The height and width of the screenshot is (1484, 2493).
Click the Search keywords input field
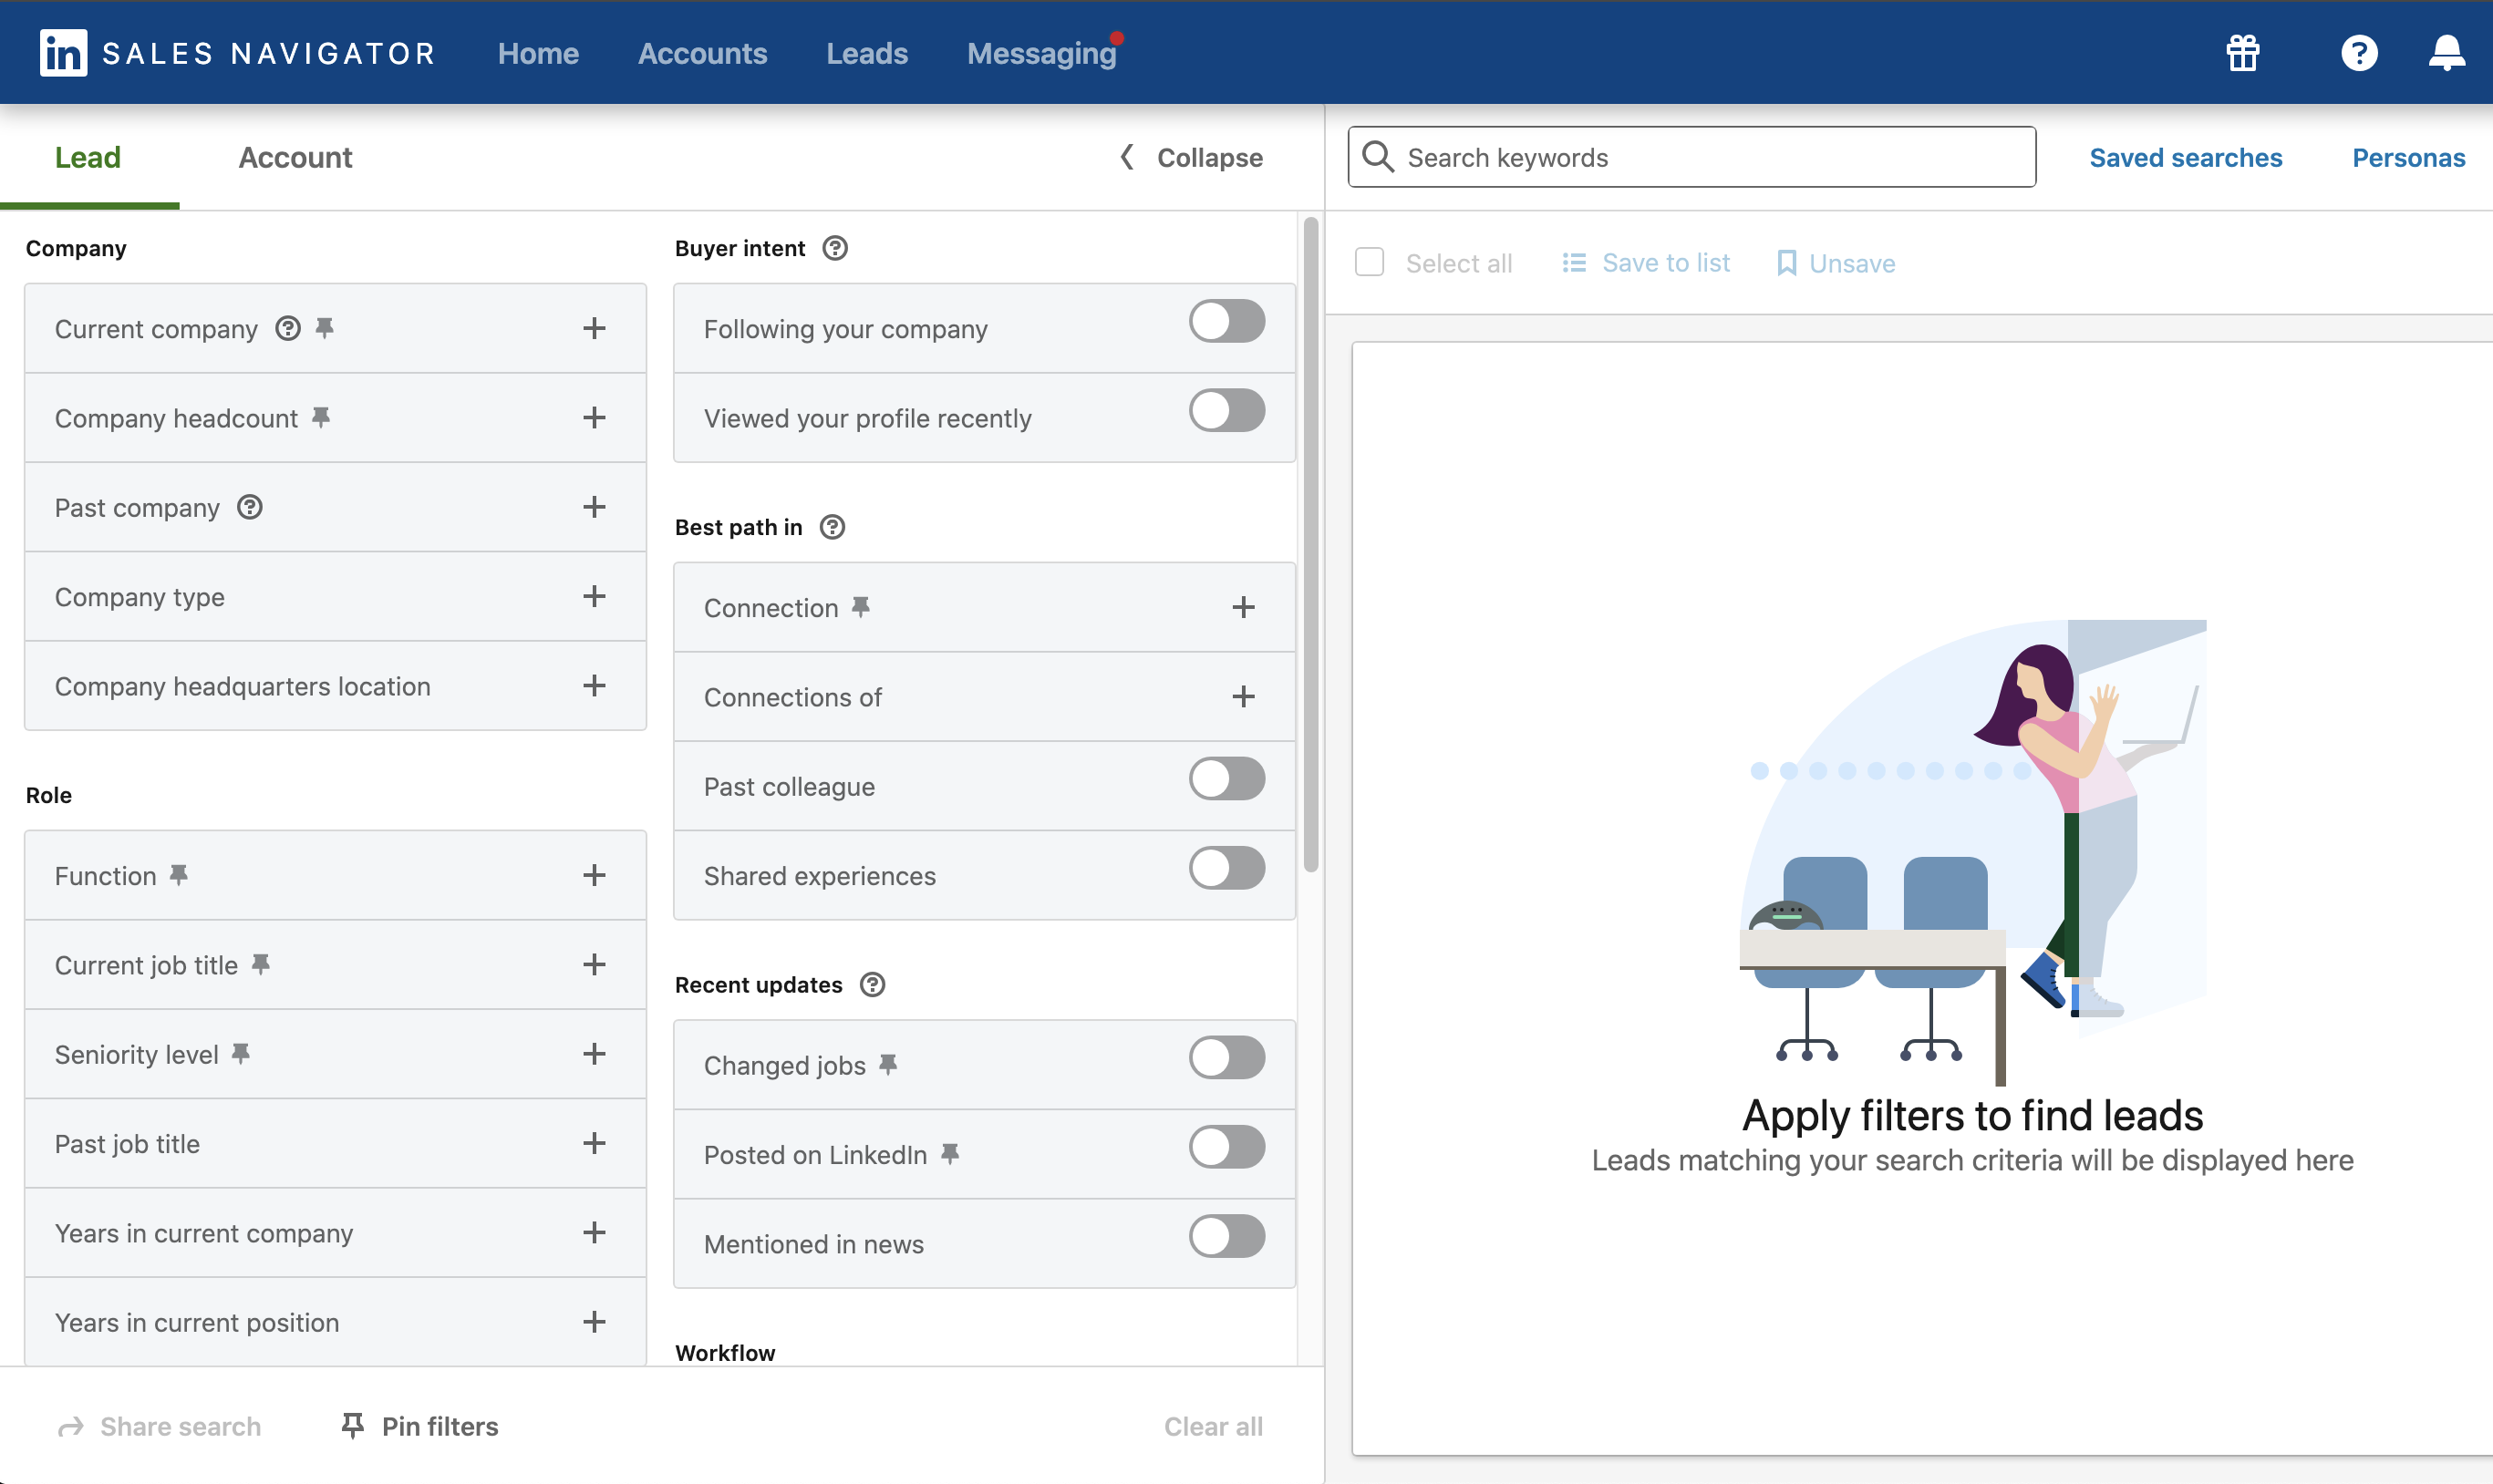pos(1692,157)
